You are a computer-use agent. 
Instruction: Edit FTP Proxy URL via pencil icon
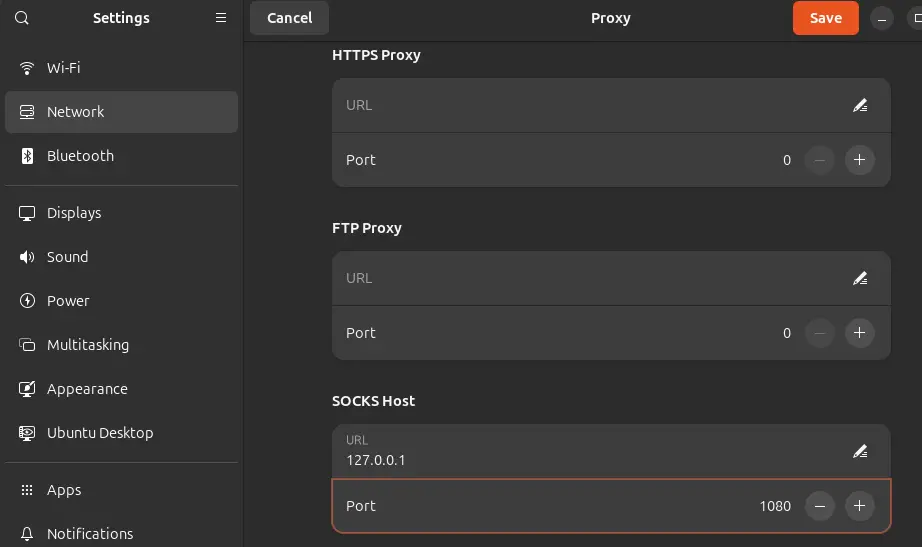pos(860,278)
